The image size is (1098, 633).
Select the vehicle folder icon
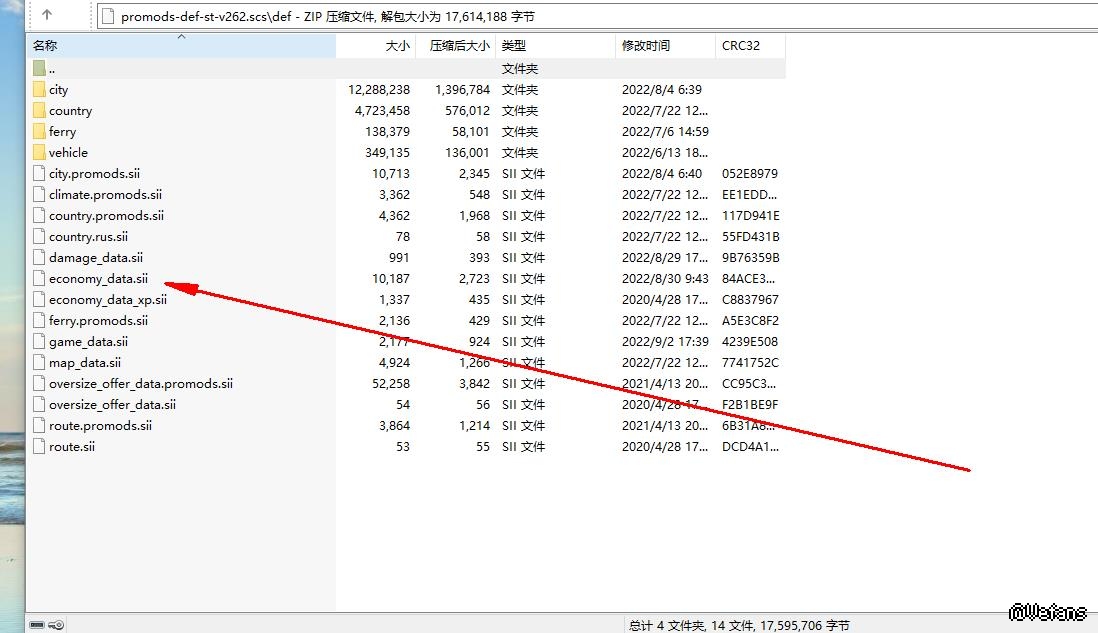[39, 153]
